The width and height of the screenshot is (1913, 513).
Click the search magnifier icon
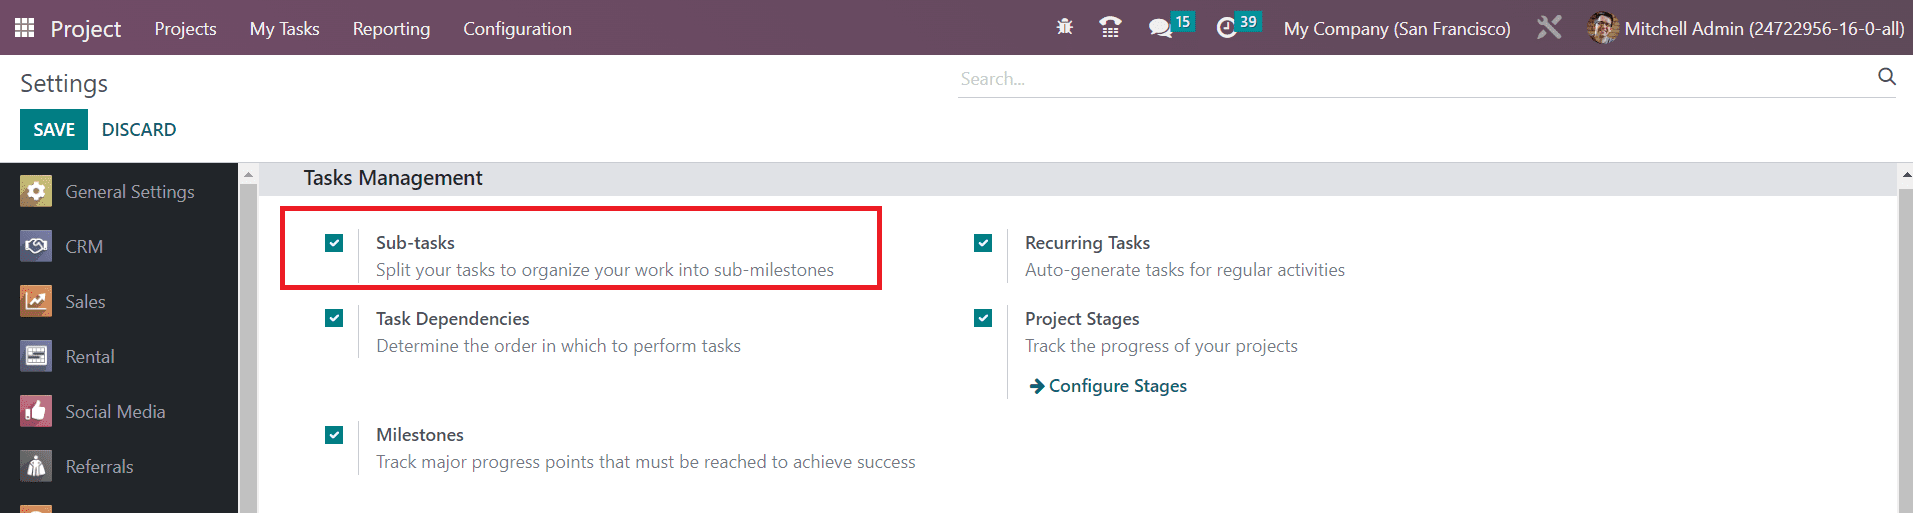[1887, 77]
